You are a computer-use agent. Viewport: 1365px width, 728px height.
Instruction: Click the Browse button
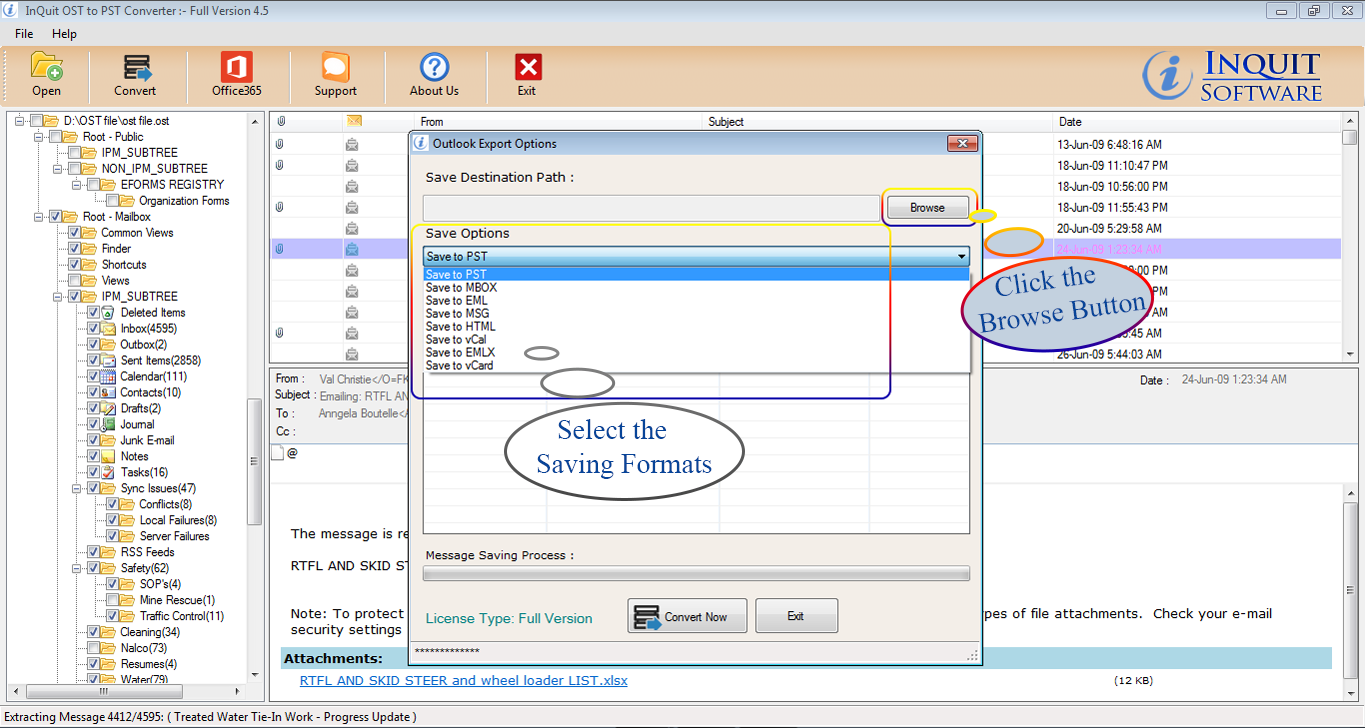(x=926, y=207)
